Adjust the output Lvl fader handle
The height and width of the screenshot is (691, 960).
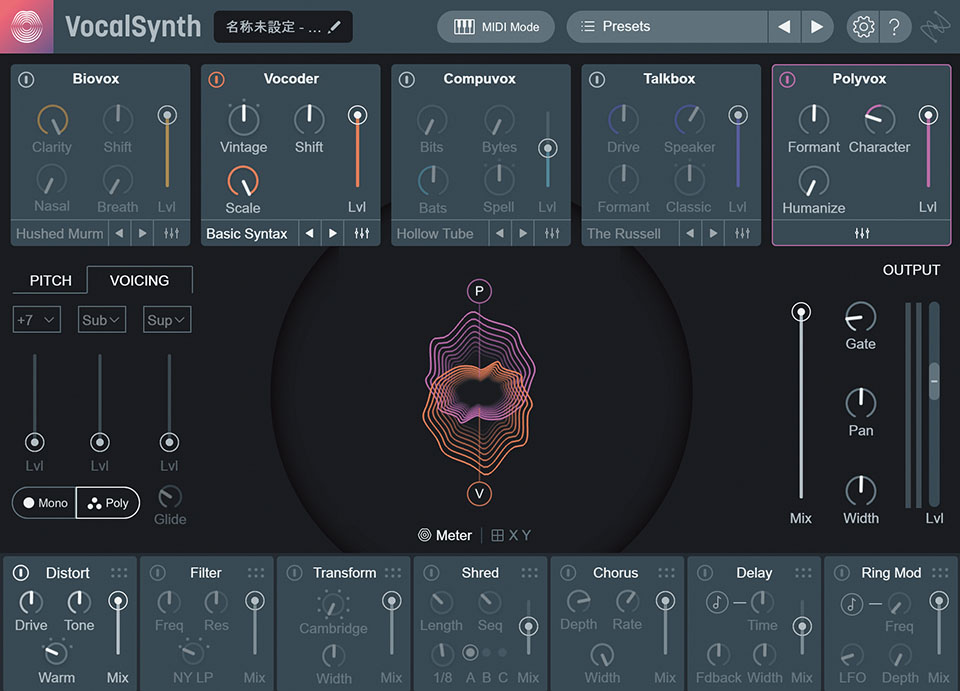pyautogui.click(x=934, y=381)
